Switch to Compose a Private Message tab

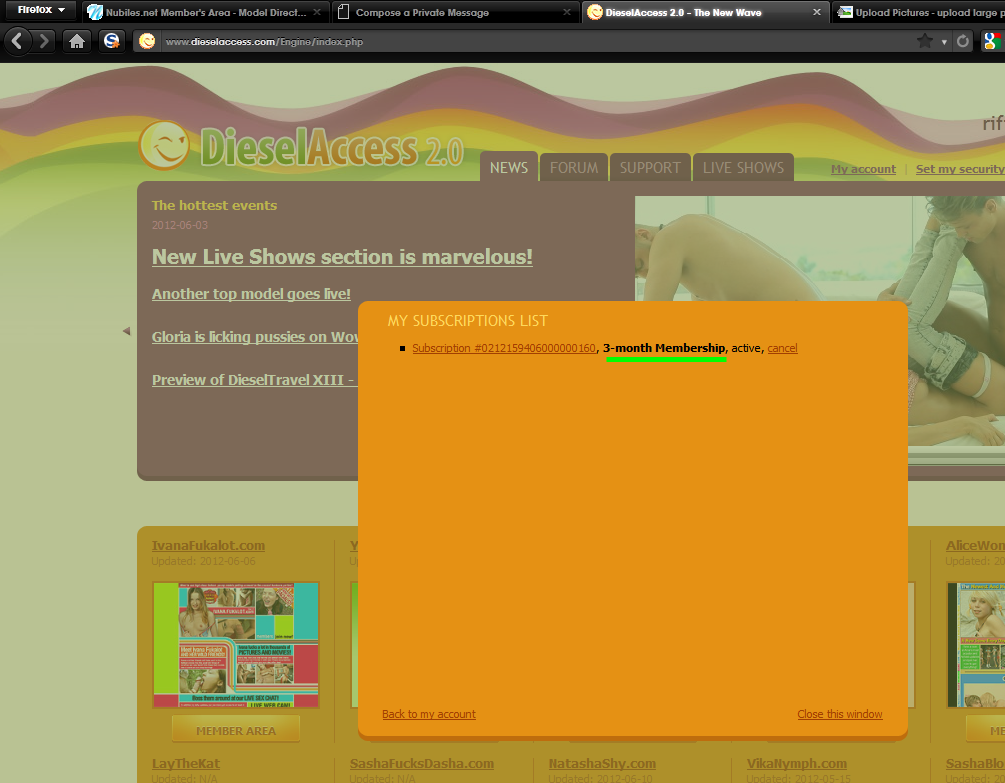click(x=454, y=12)
